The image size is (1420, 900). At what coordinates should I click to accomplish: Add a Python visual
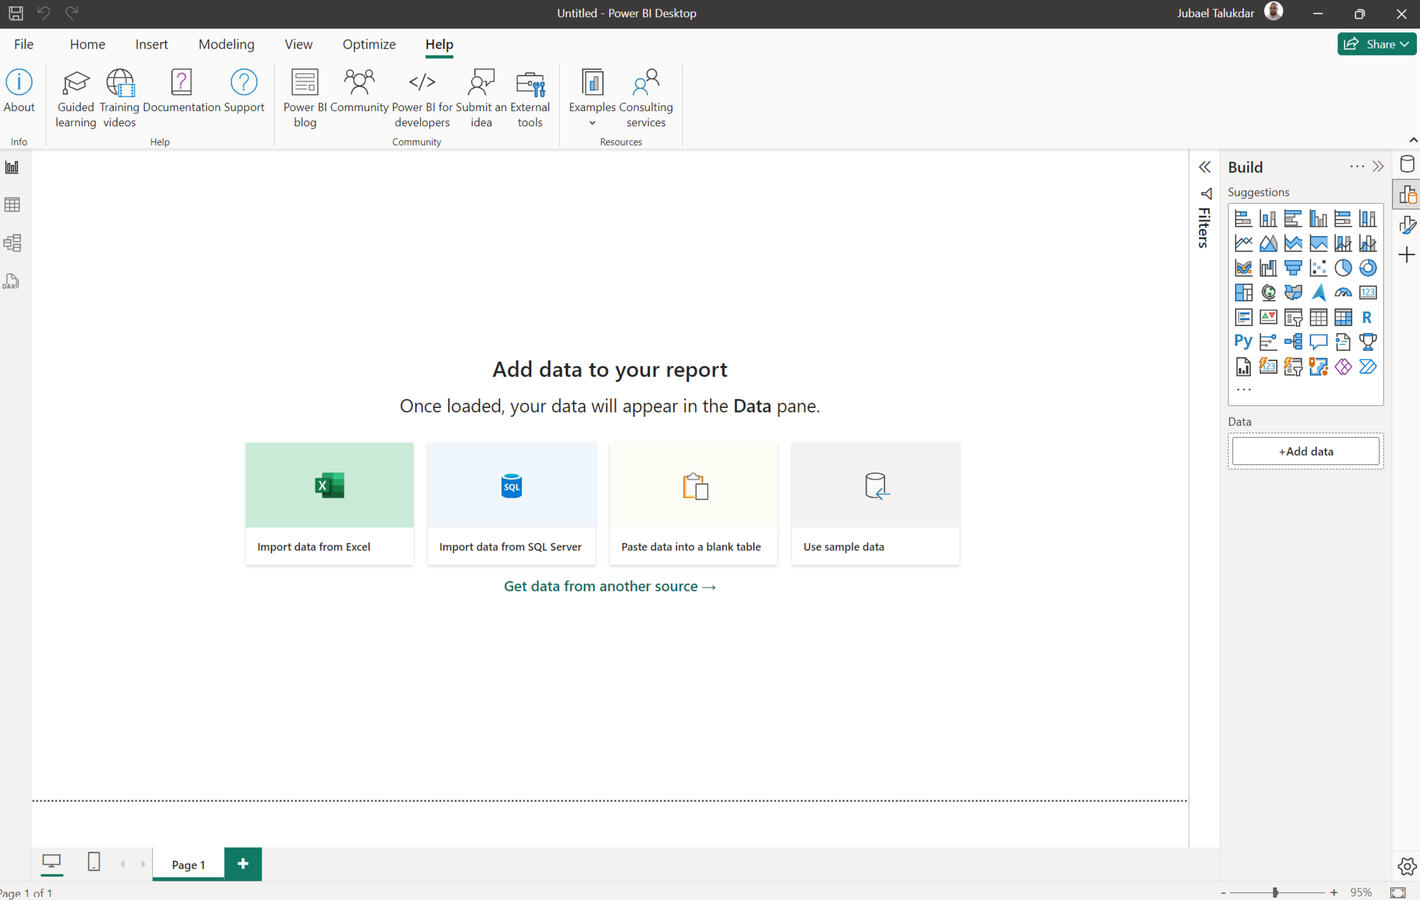click(x=1243, y=341)
